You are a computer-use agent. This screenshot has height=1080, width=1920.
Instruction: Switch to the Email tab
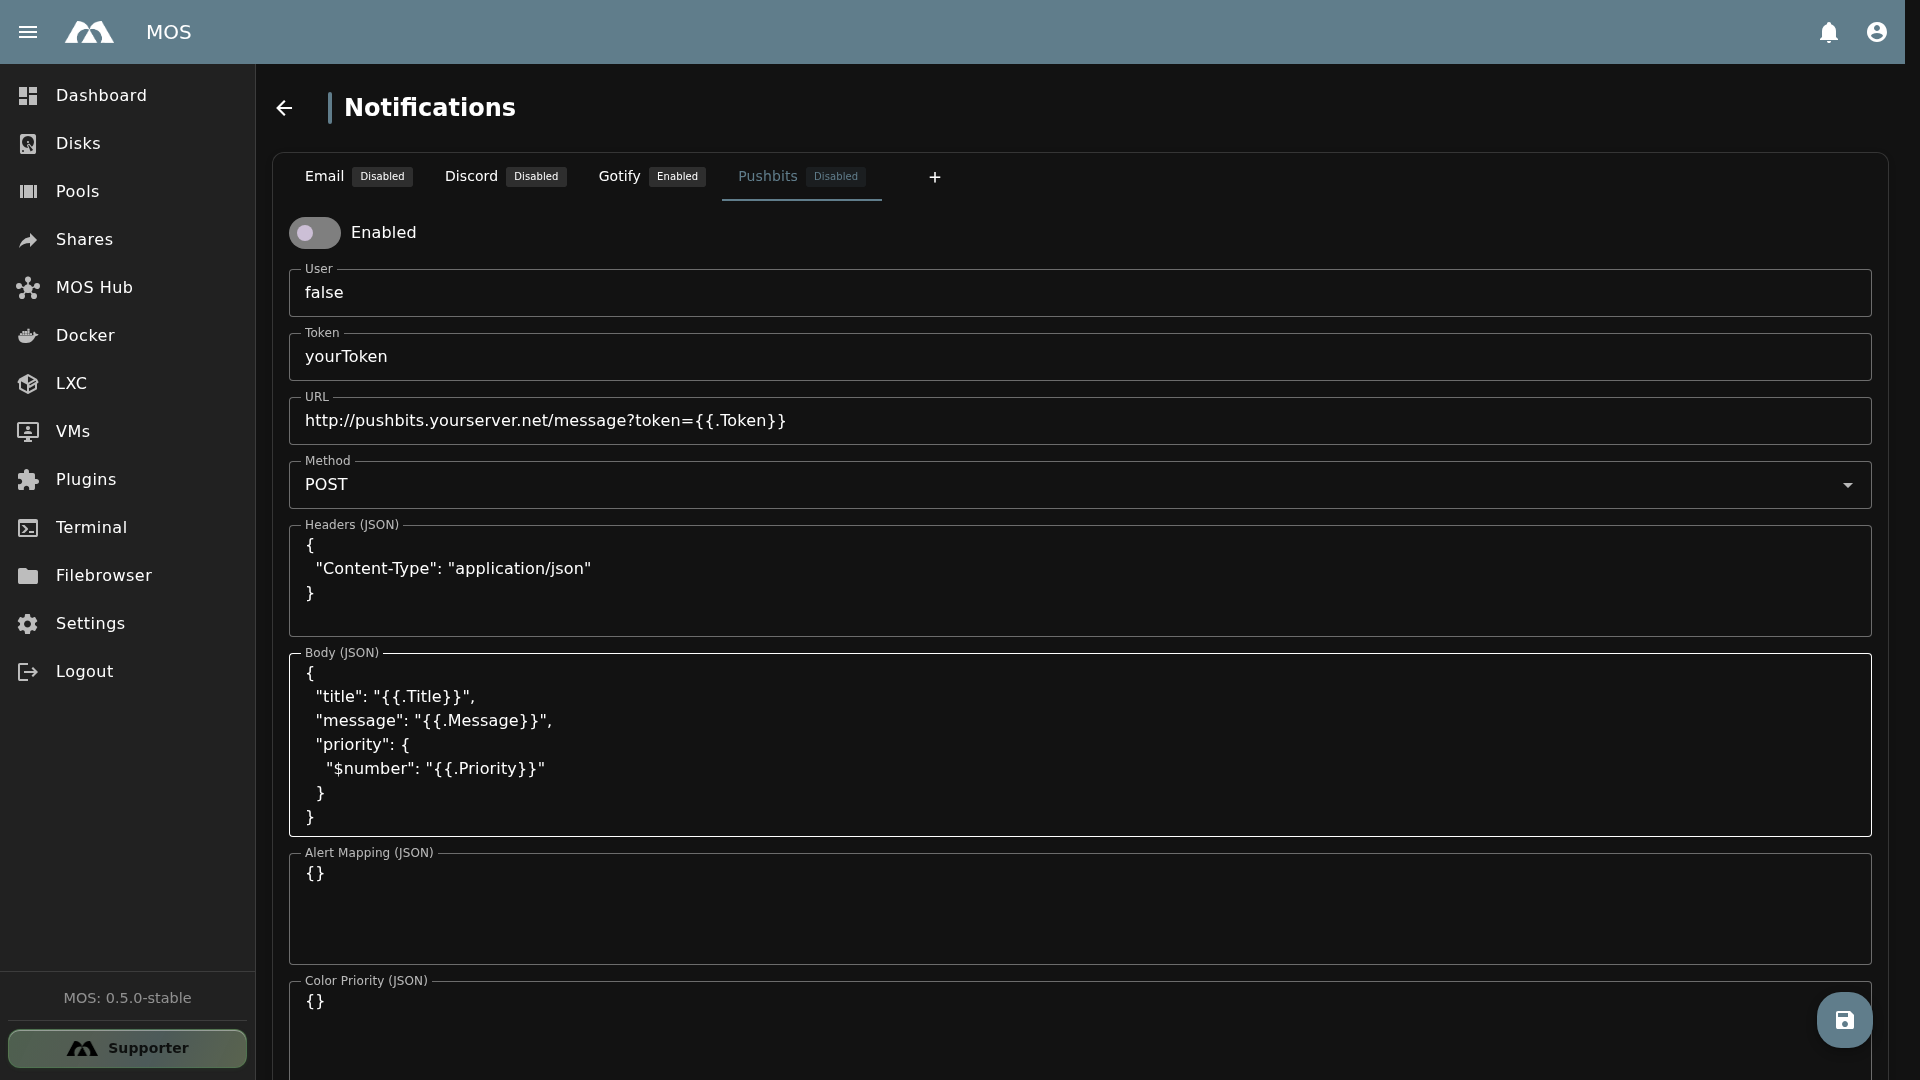pyautogui.click(x=358, y=177)
